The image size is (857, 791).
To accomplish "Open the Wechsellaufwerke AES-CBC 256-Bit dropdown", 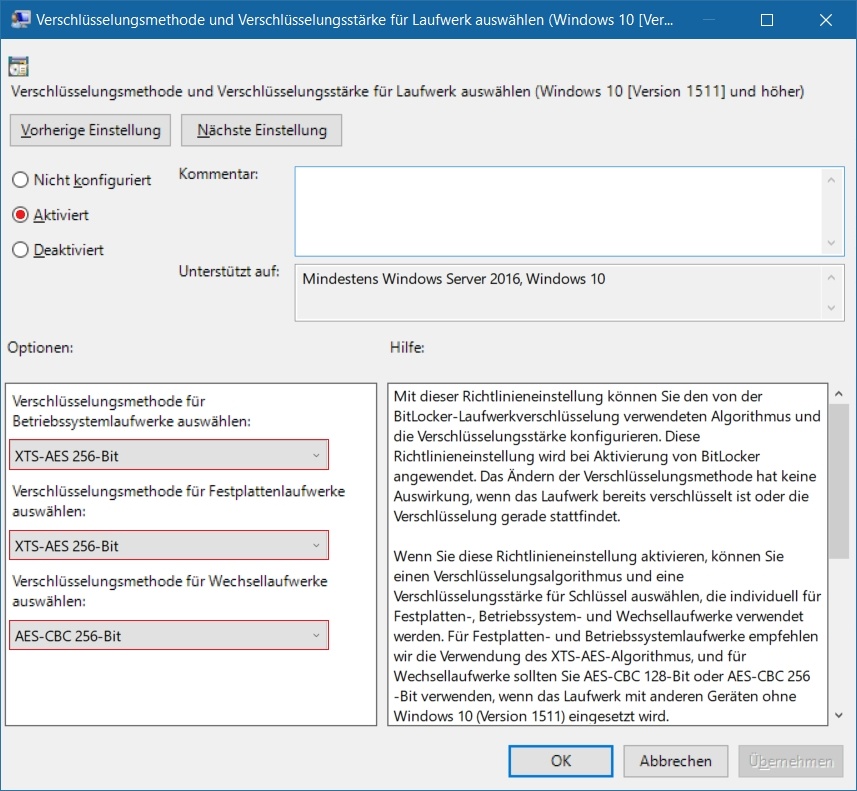I will point(169,635).
